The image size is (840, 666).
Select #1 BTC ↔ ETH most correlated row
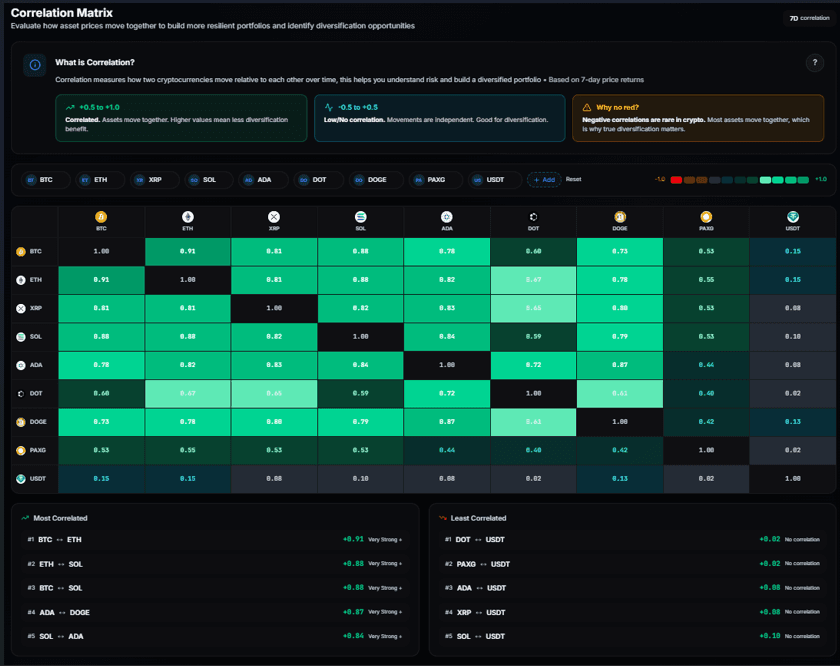[x=215, y=540]
